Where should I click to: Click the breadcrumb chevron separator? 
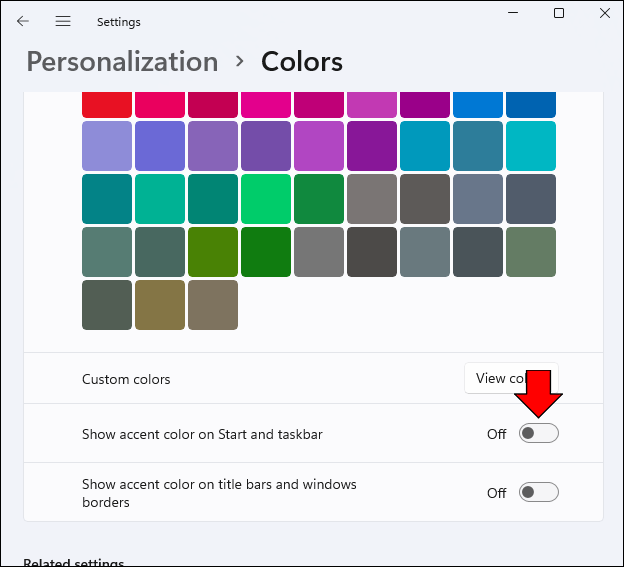pos(240,61)
